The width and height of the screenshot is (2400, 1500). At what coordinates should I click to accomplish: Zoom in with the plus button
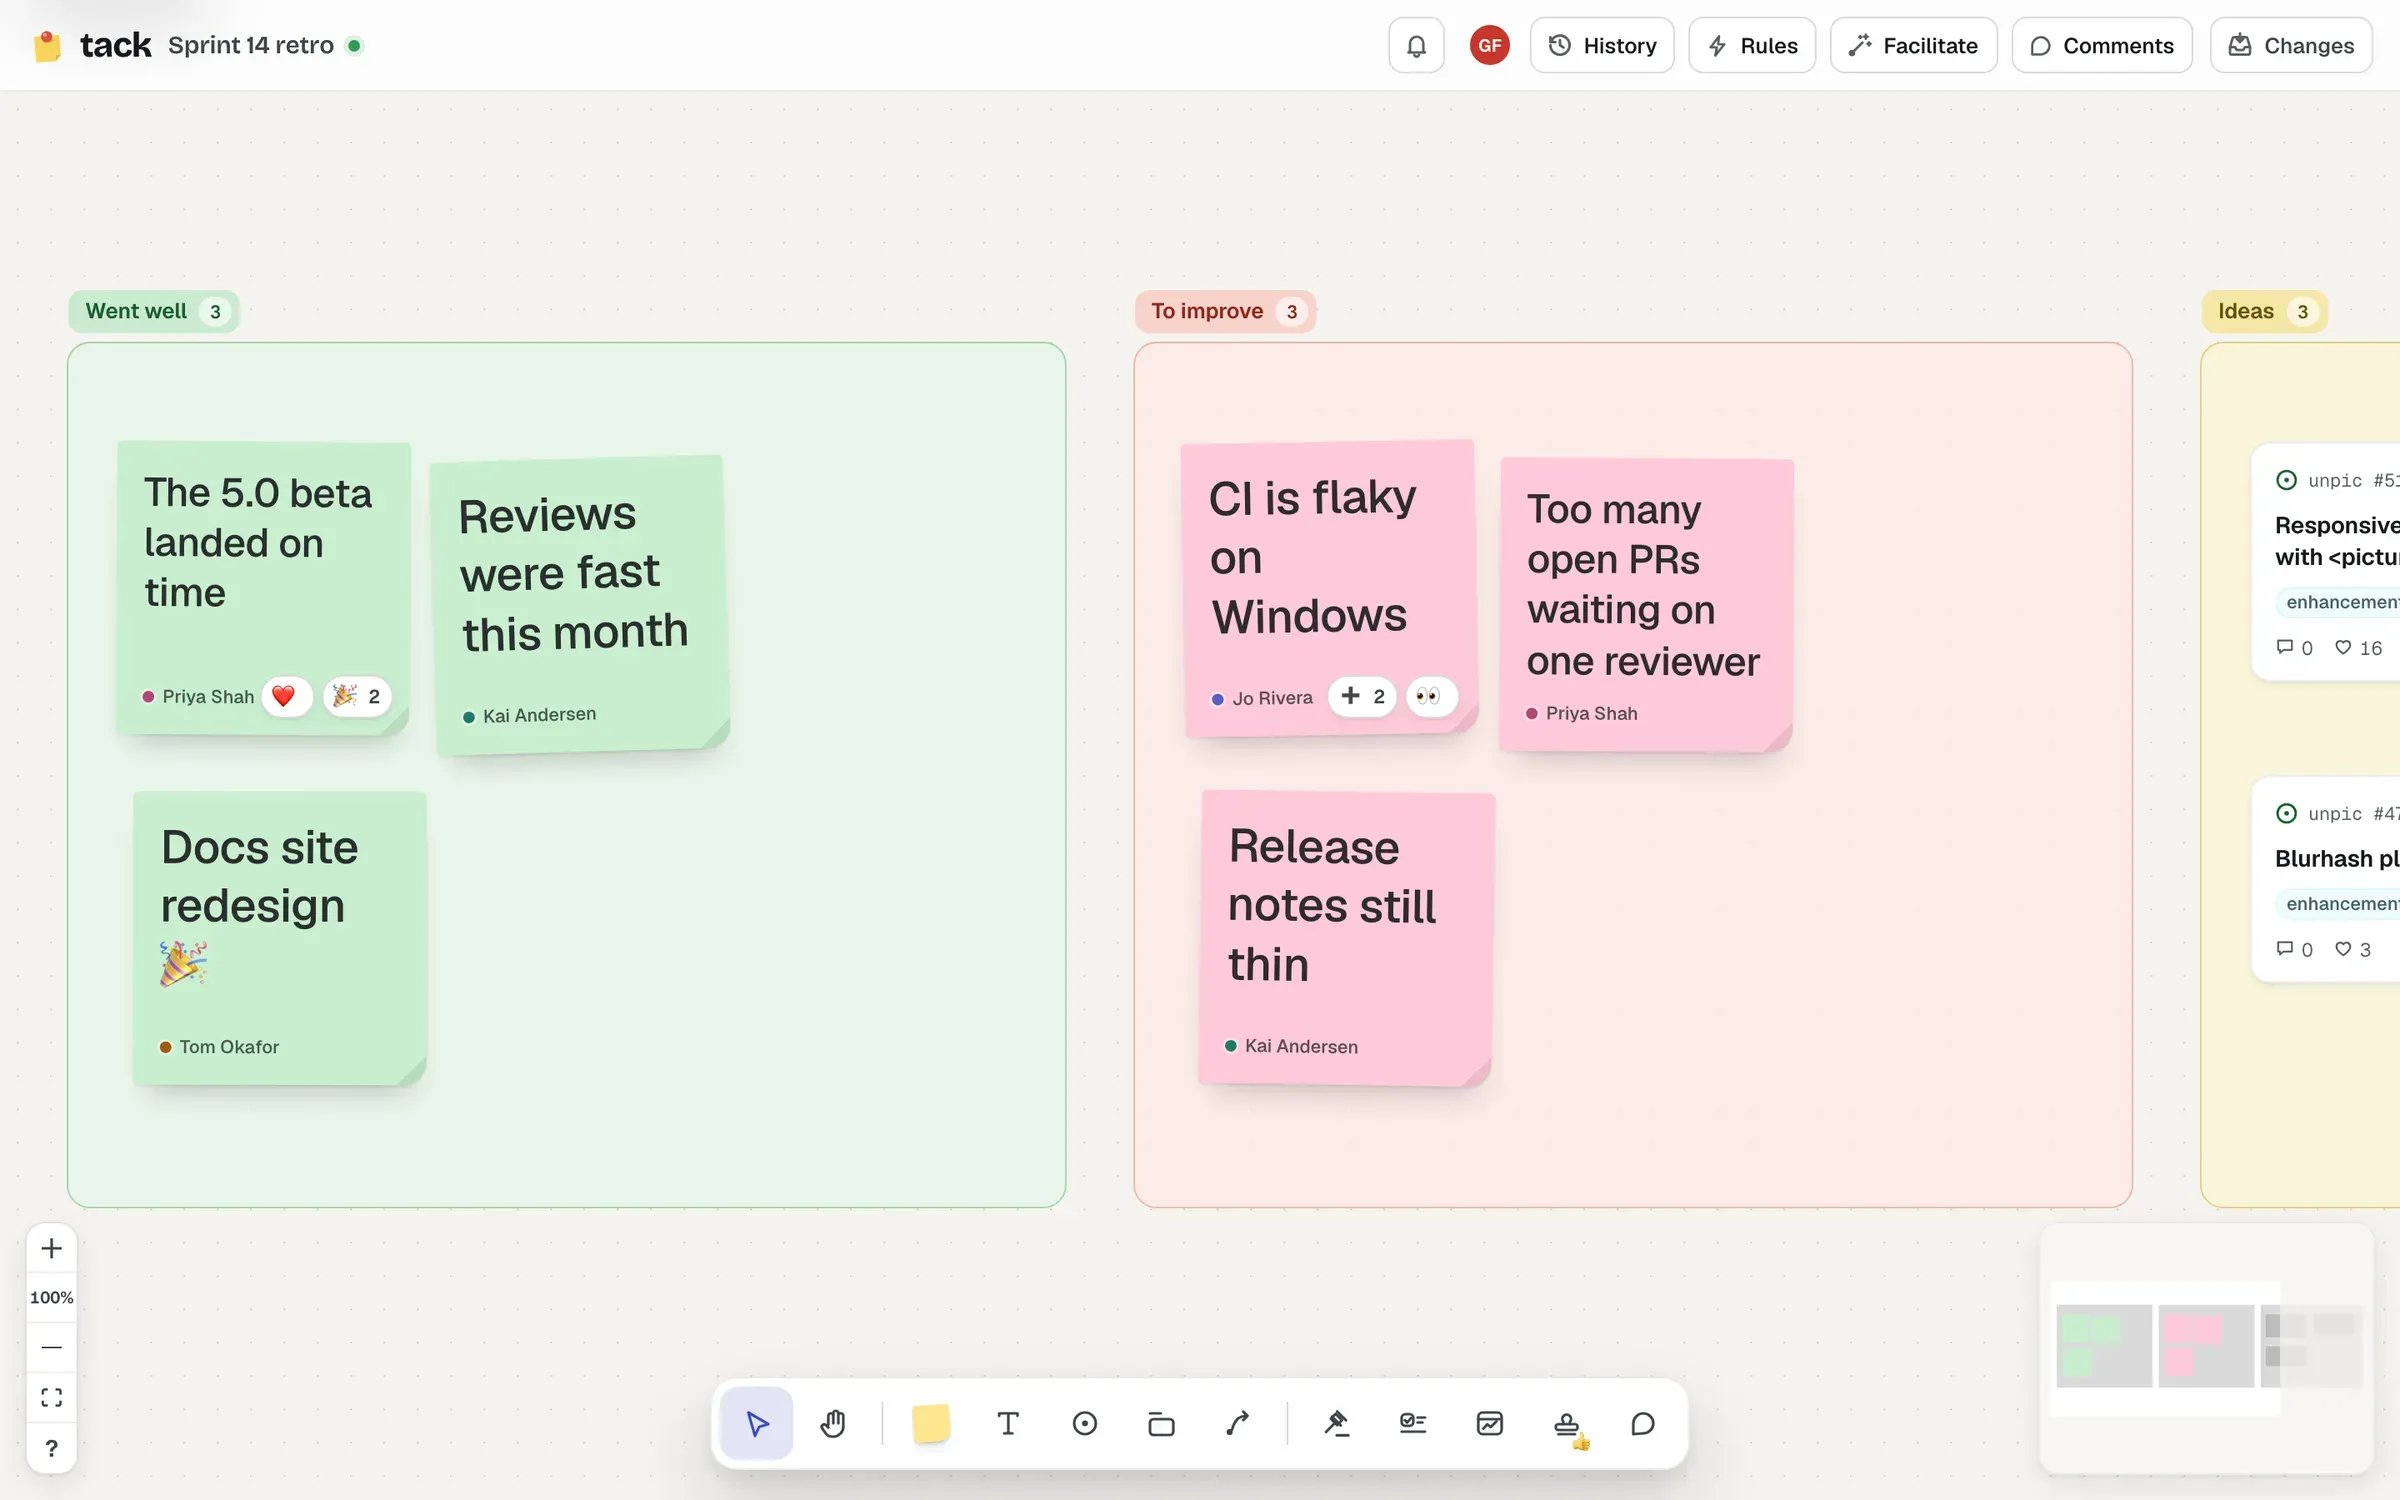52,1248
